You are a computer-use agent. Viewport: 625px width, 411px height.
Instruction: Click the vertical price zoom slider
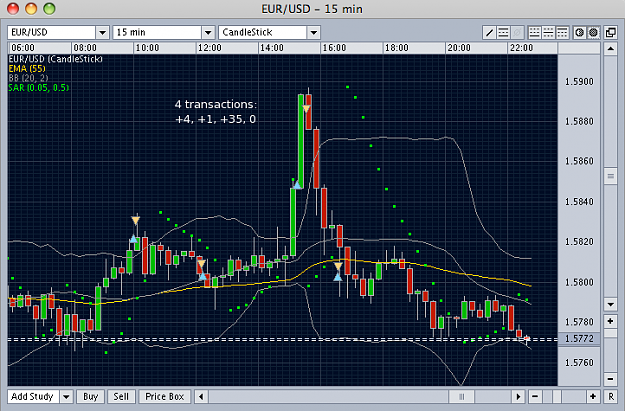(610, 333)
